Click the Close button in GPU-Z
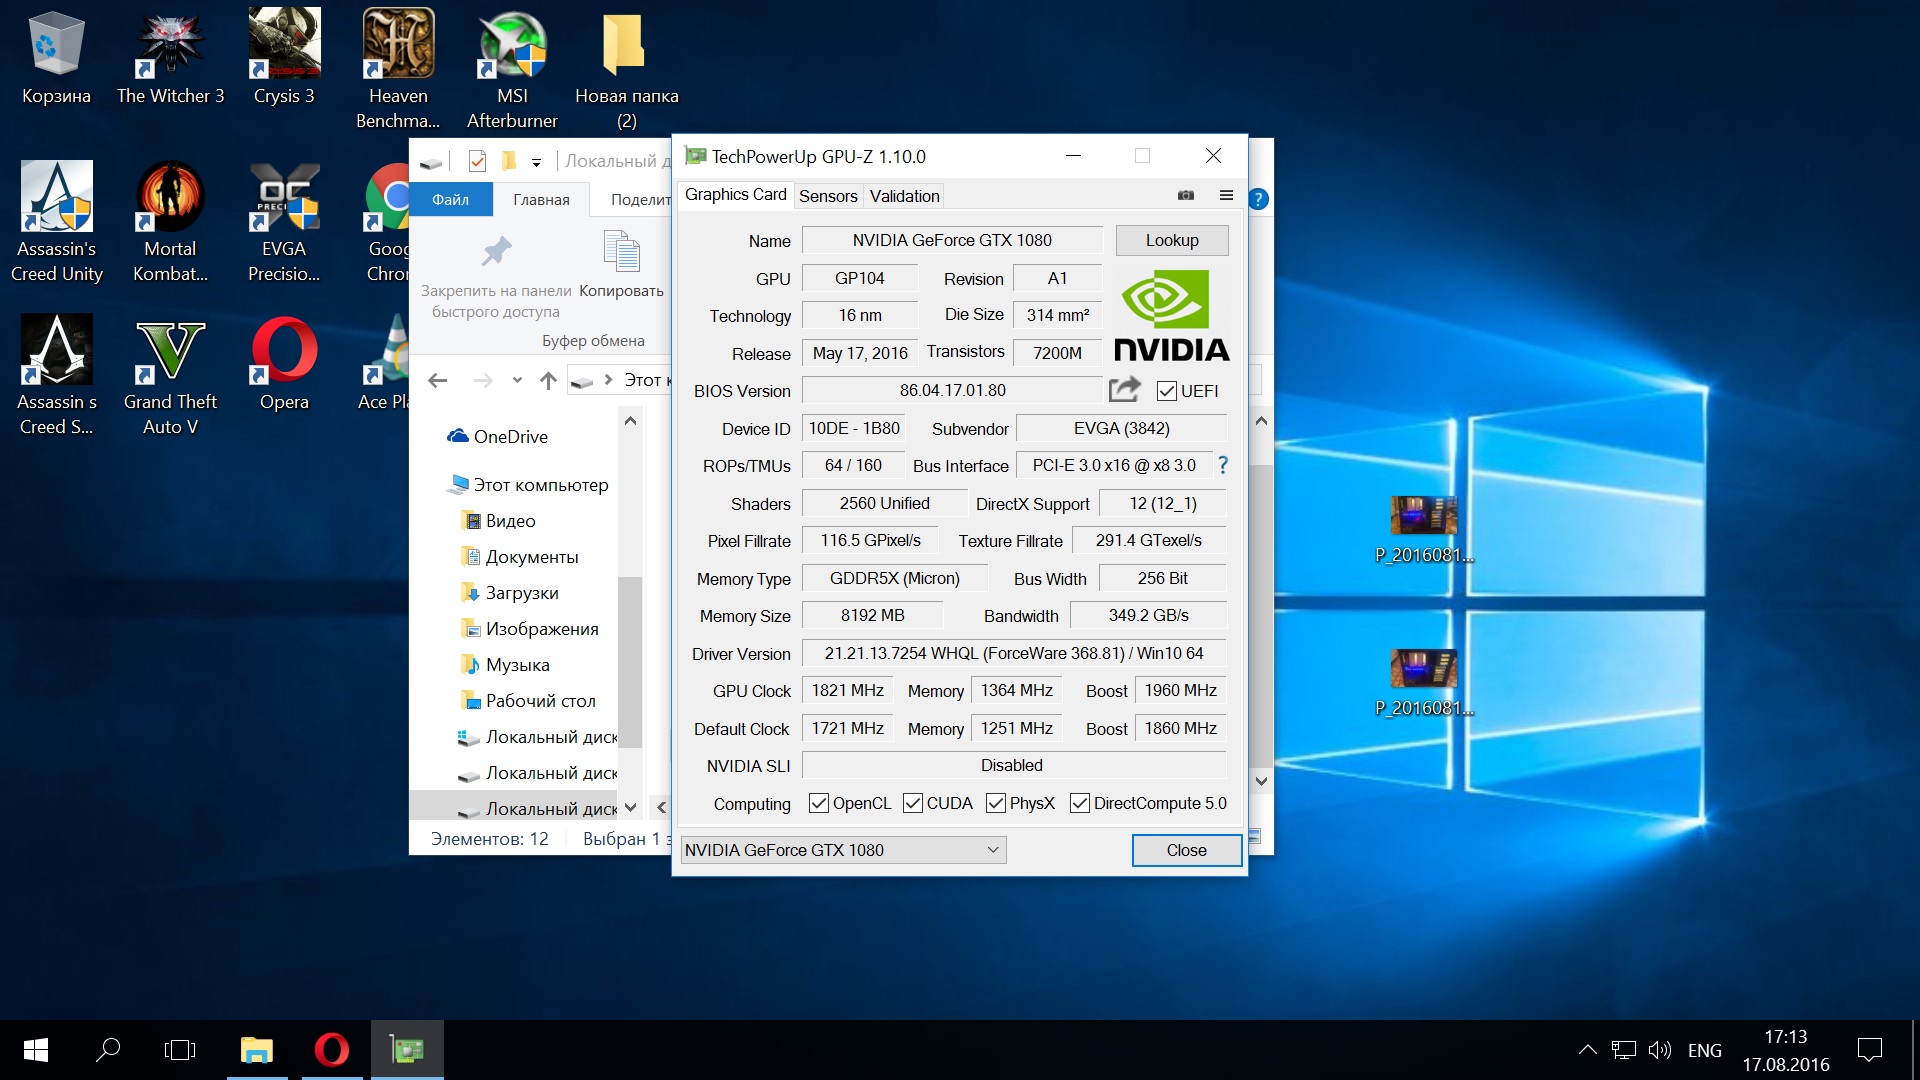 tap(1187, 850)
